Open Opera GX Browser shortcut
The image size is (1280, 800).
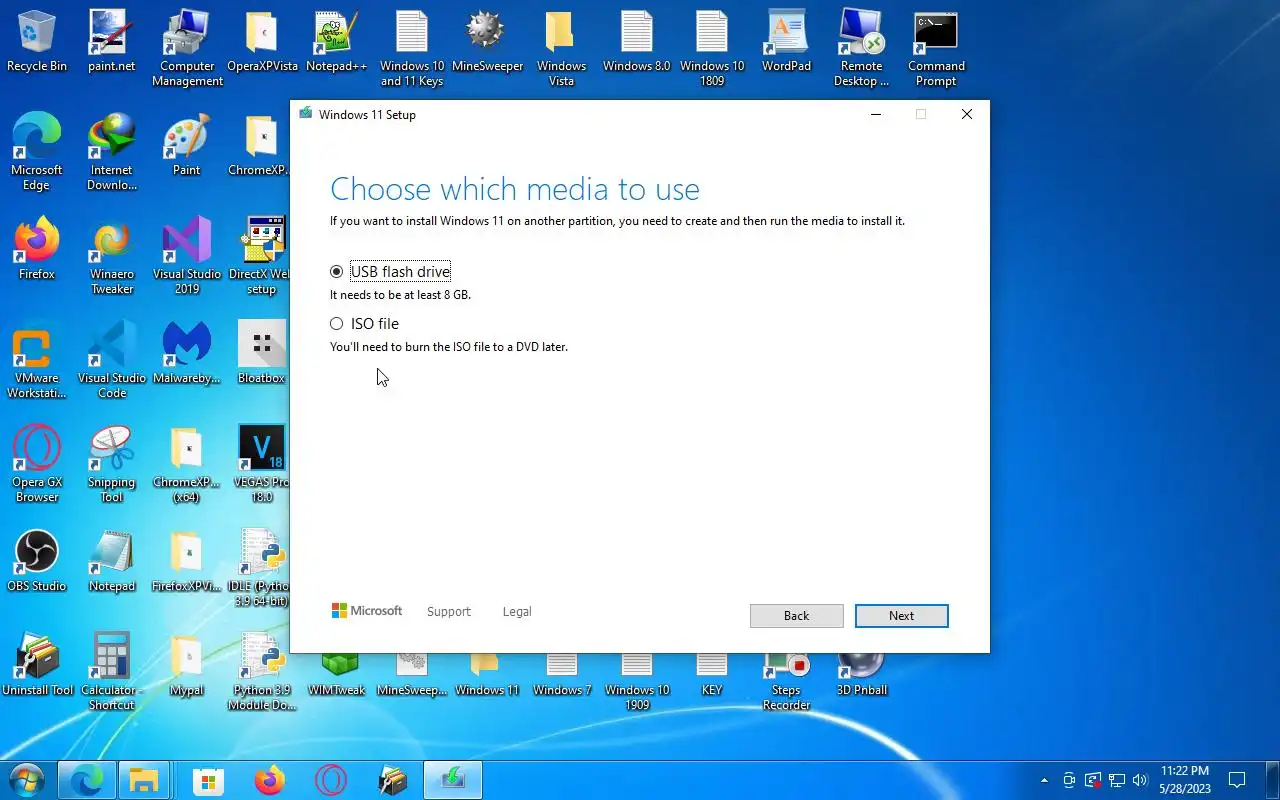point(37,465)
